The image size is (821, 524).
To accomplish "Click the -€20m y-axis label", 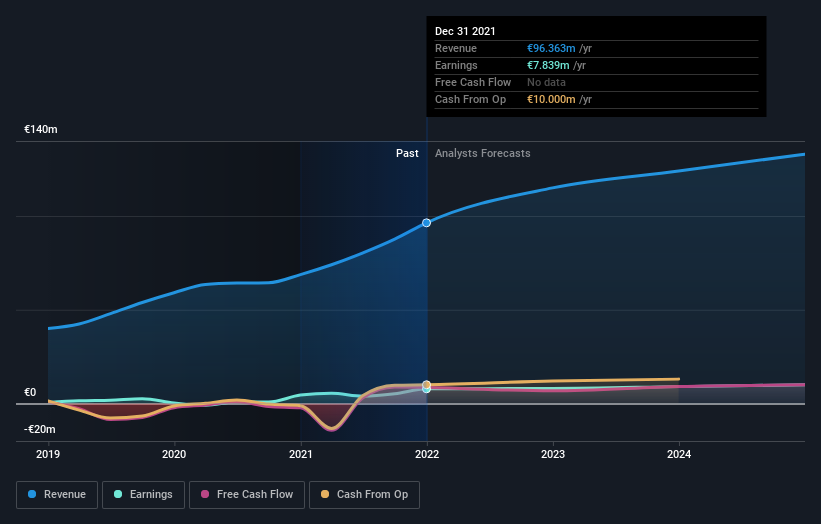I will pyautogui.click(x=40, y=429).
